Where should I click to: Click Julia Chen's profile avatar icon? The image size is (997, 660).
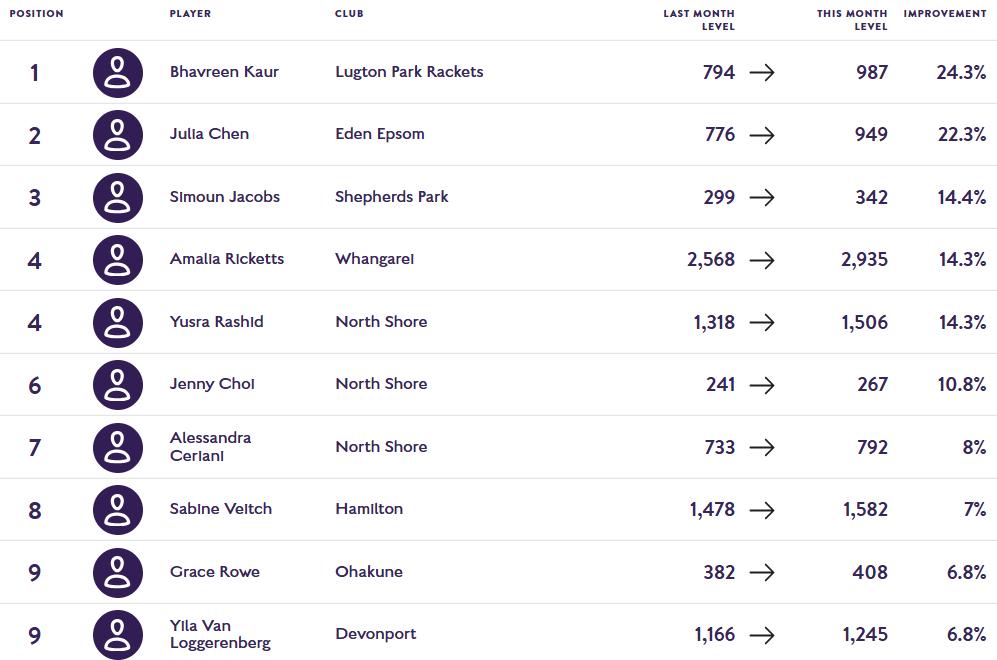pos(118,134)
